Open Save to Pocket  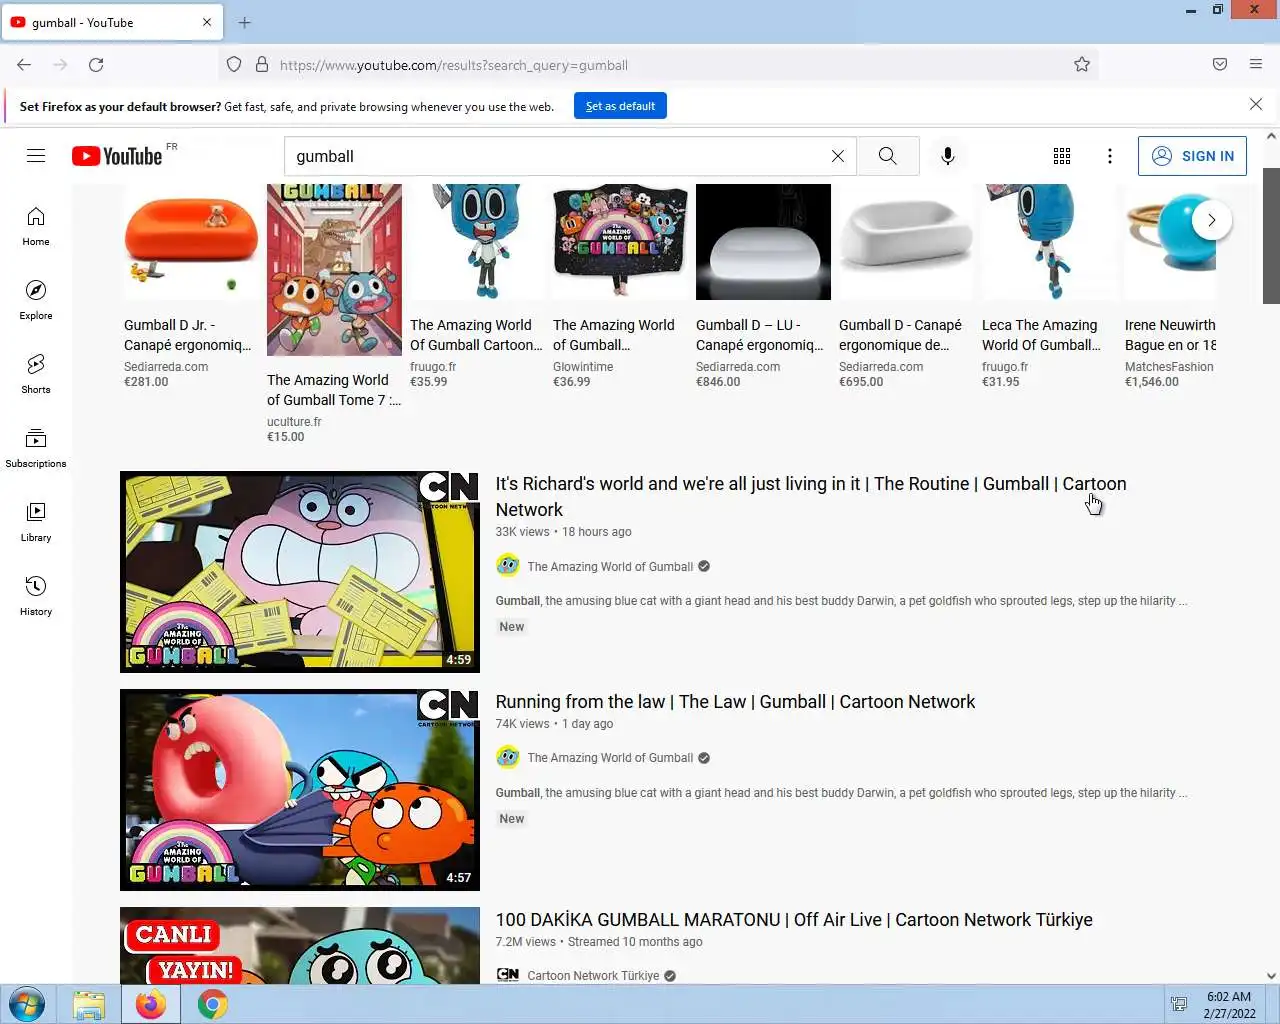[x=1220, y=65]
